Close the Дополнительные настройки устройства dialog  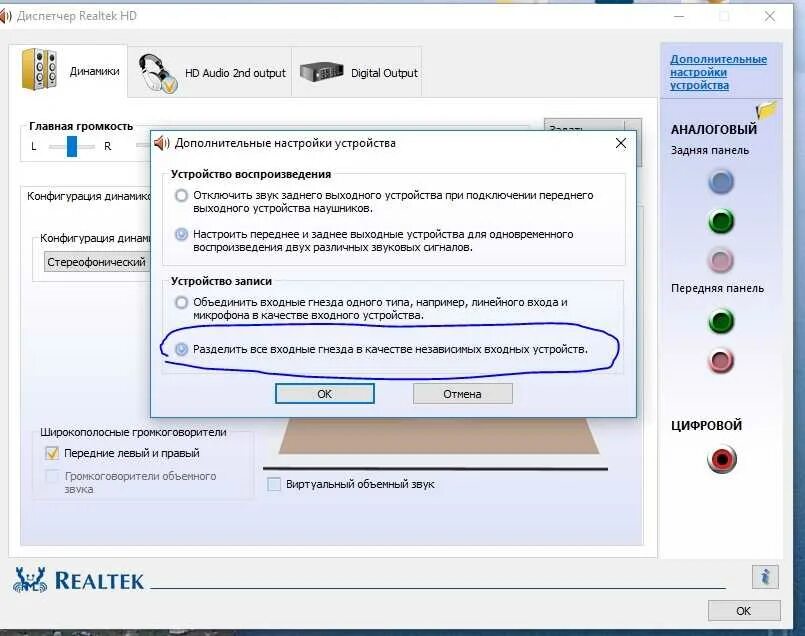(x=621, y=143)
